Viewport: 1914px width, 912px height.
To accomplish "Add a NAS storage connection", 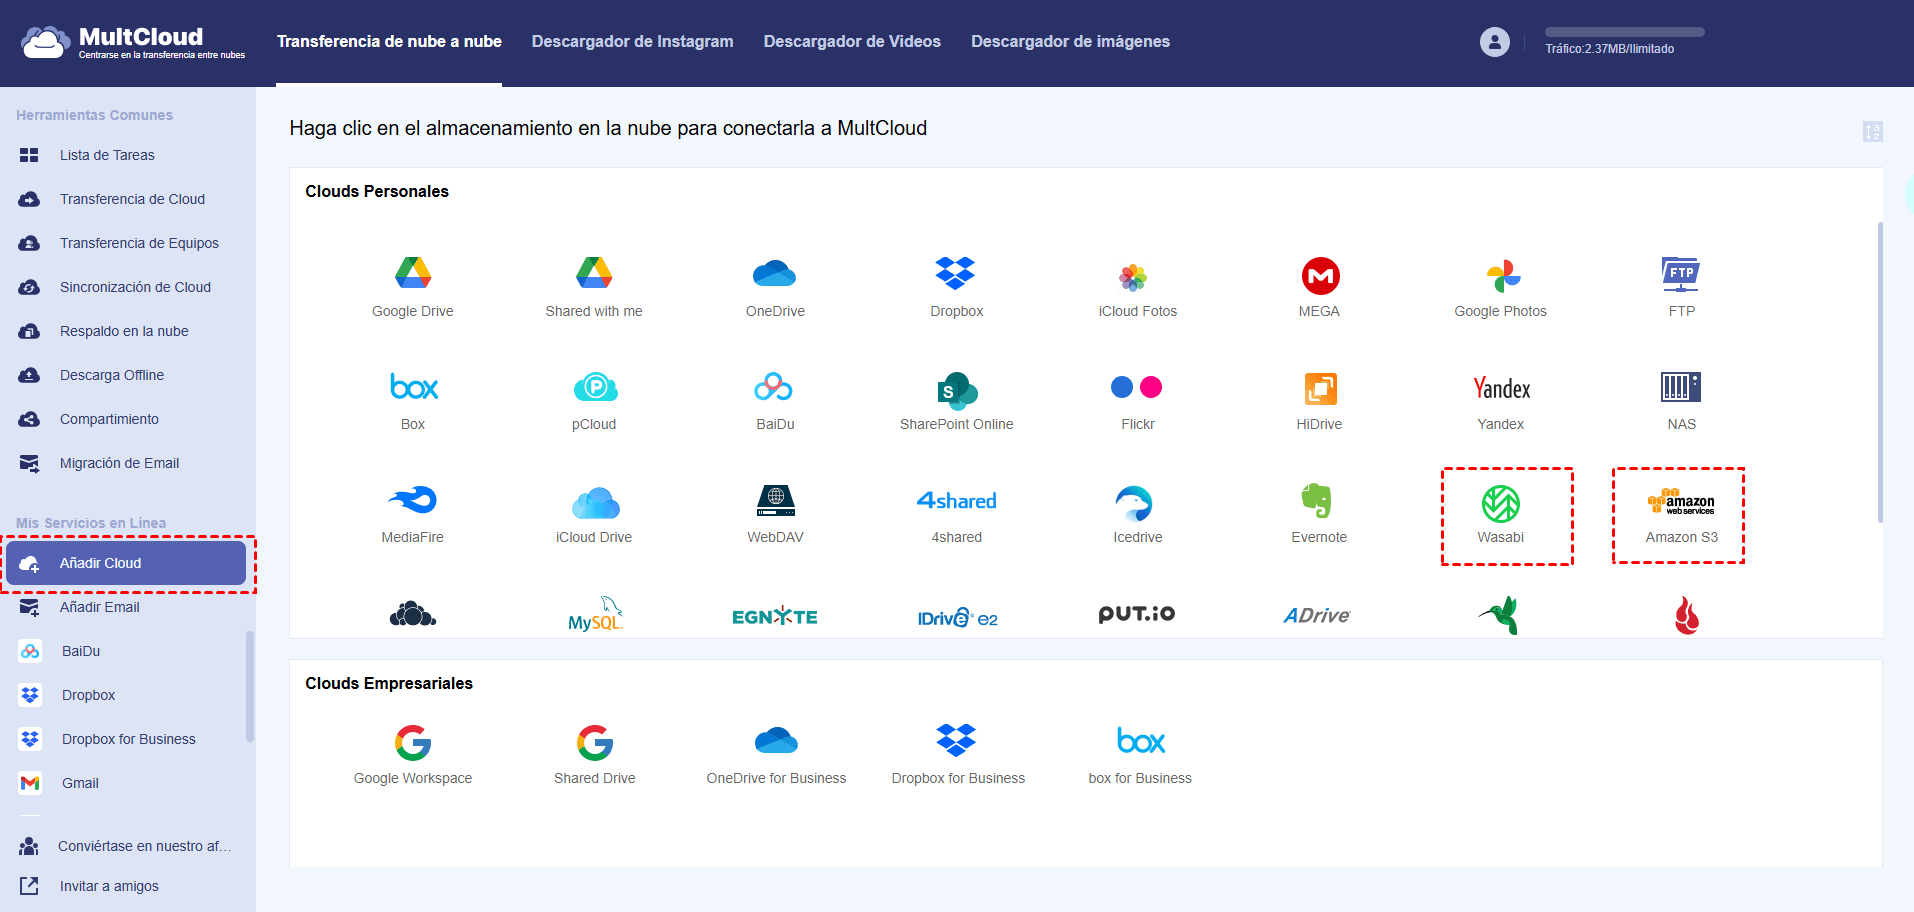I will click(x=1682, y=400).
